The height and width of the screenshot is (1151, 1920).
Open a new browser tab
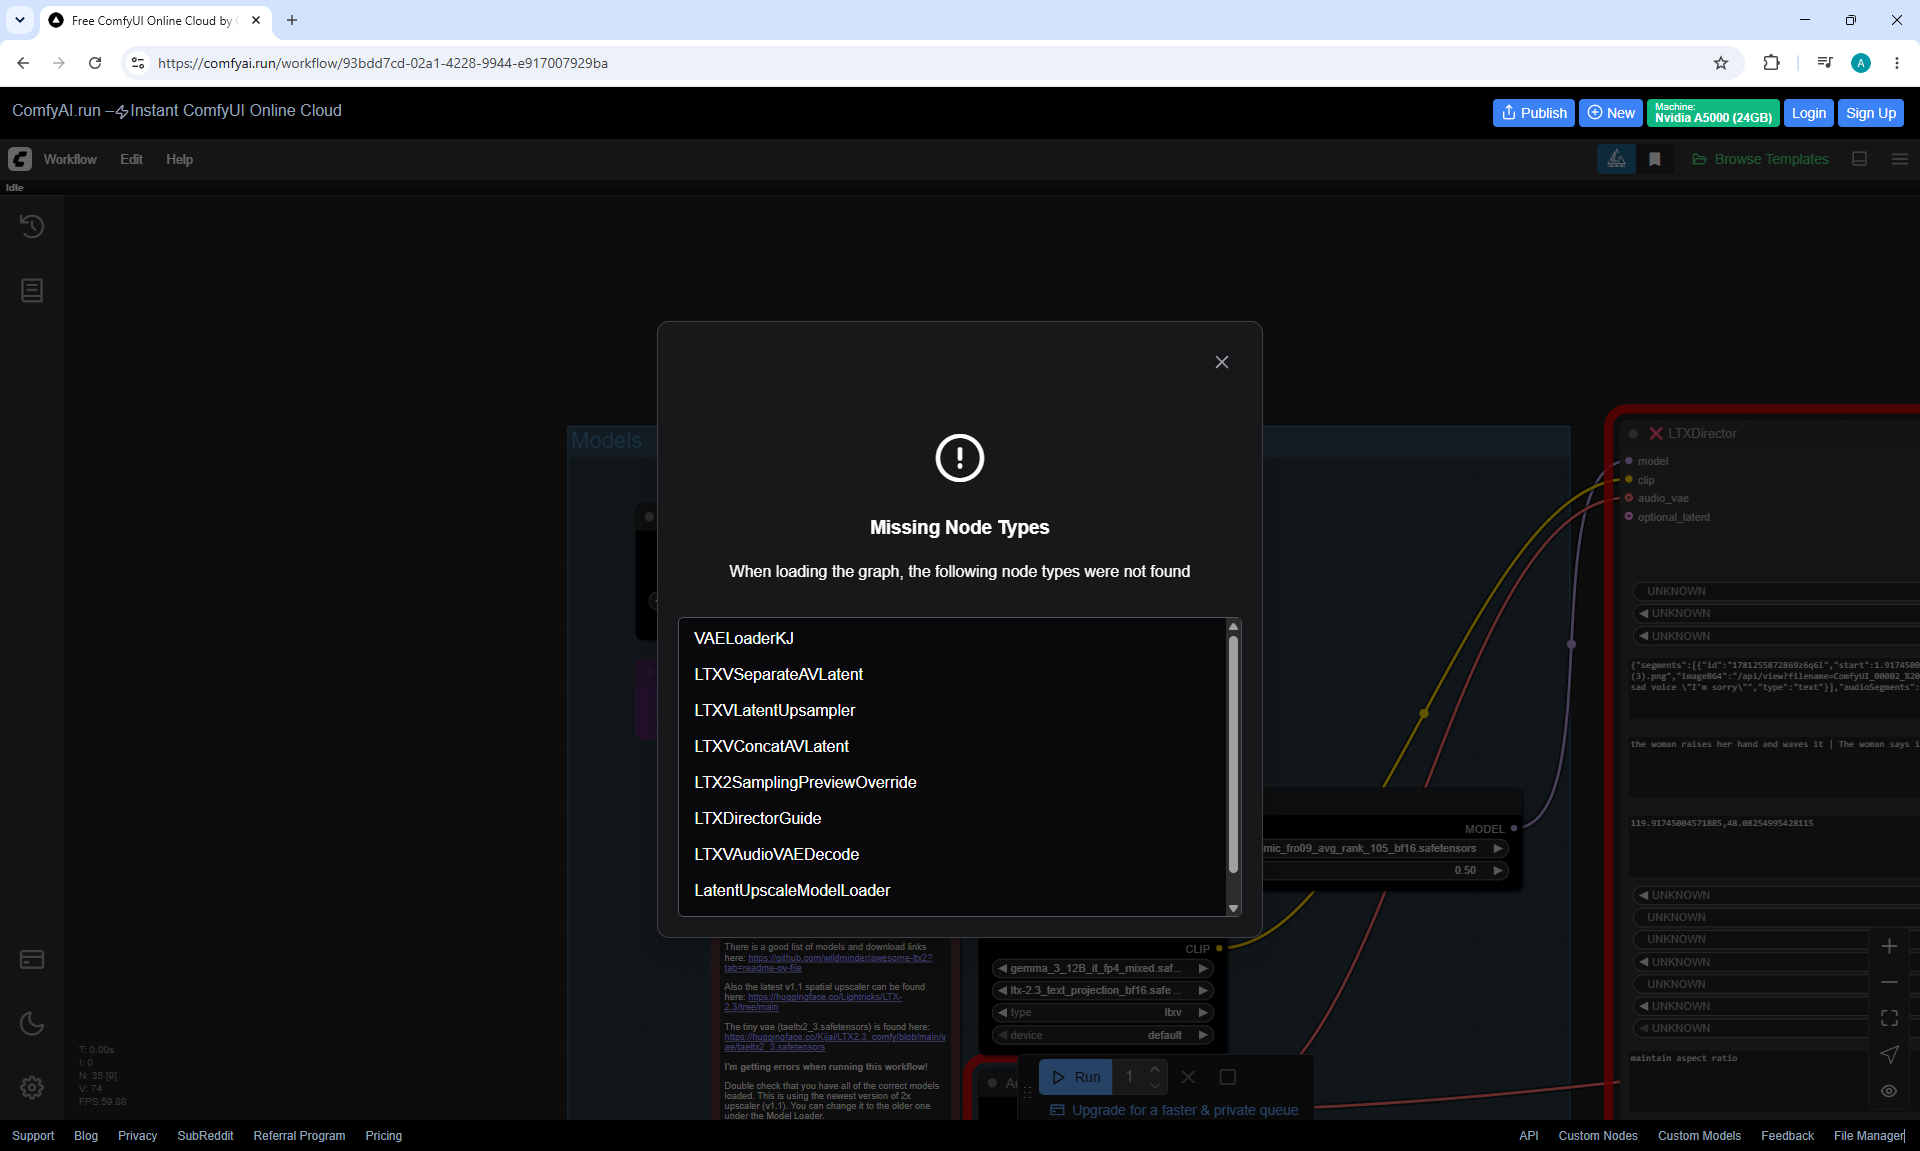pos(292,20)
